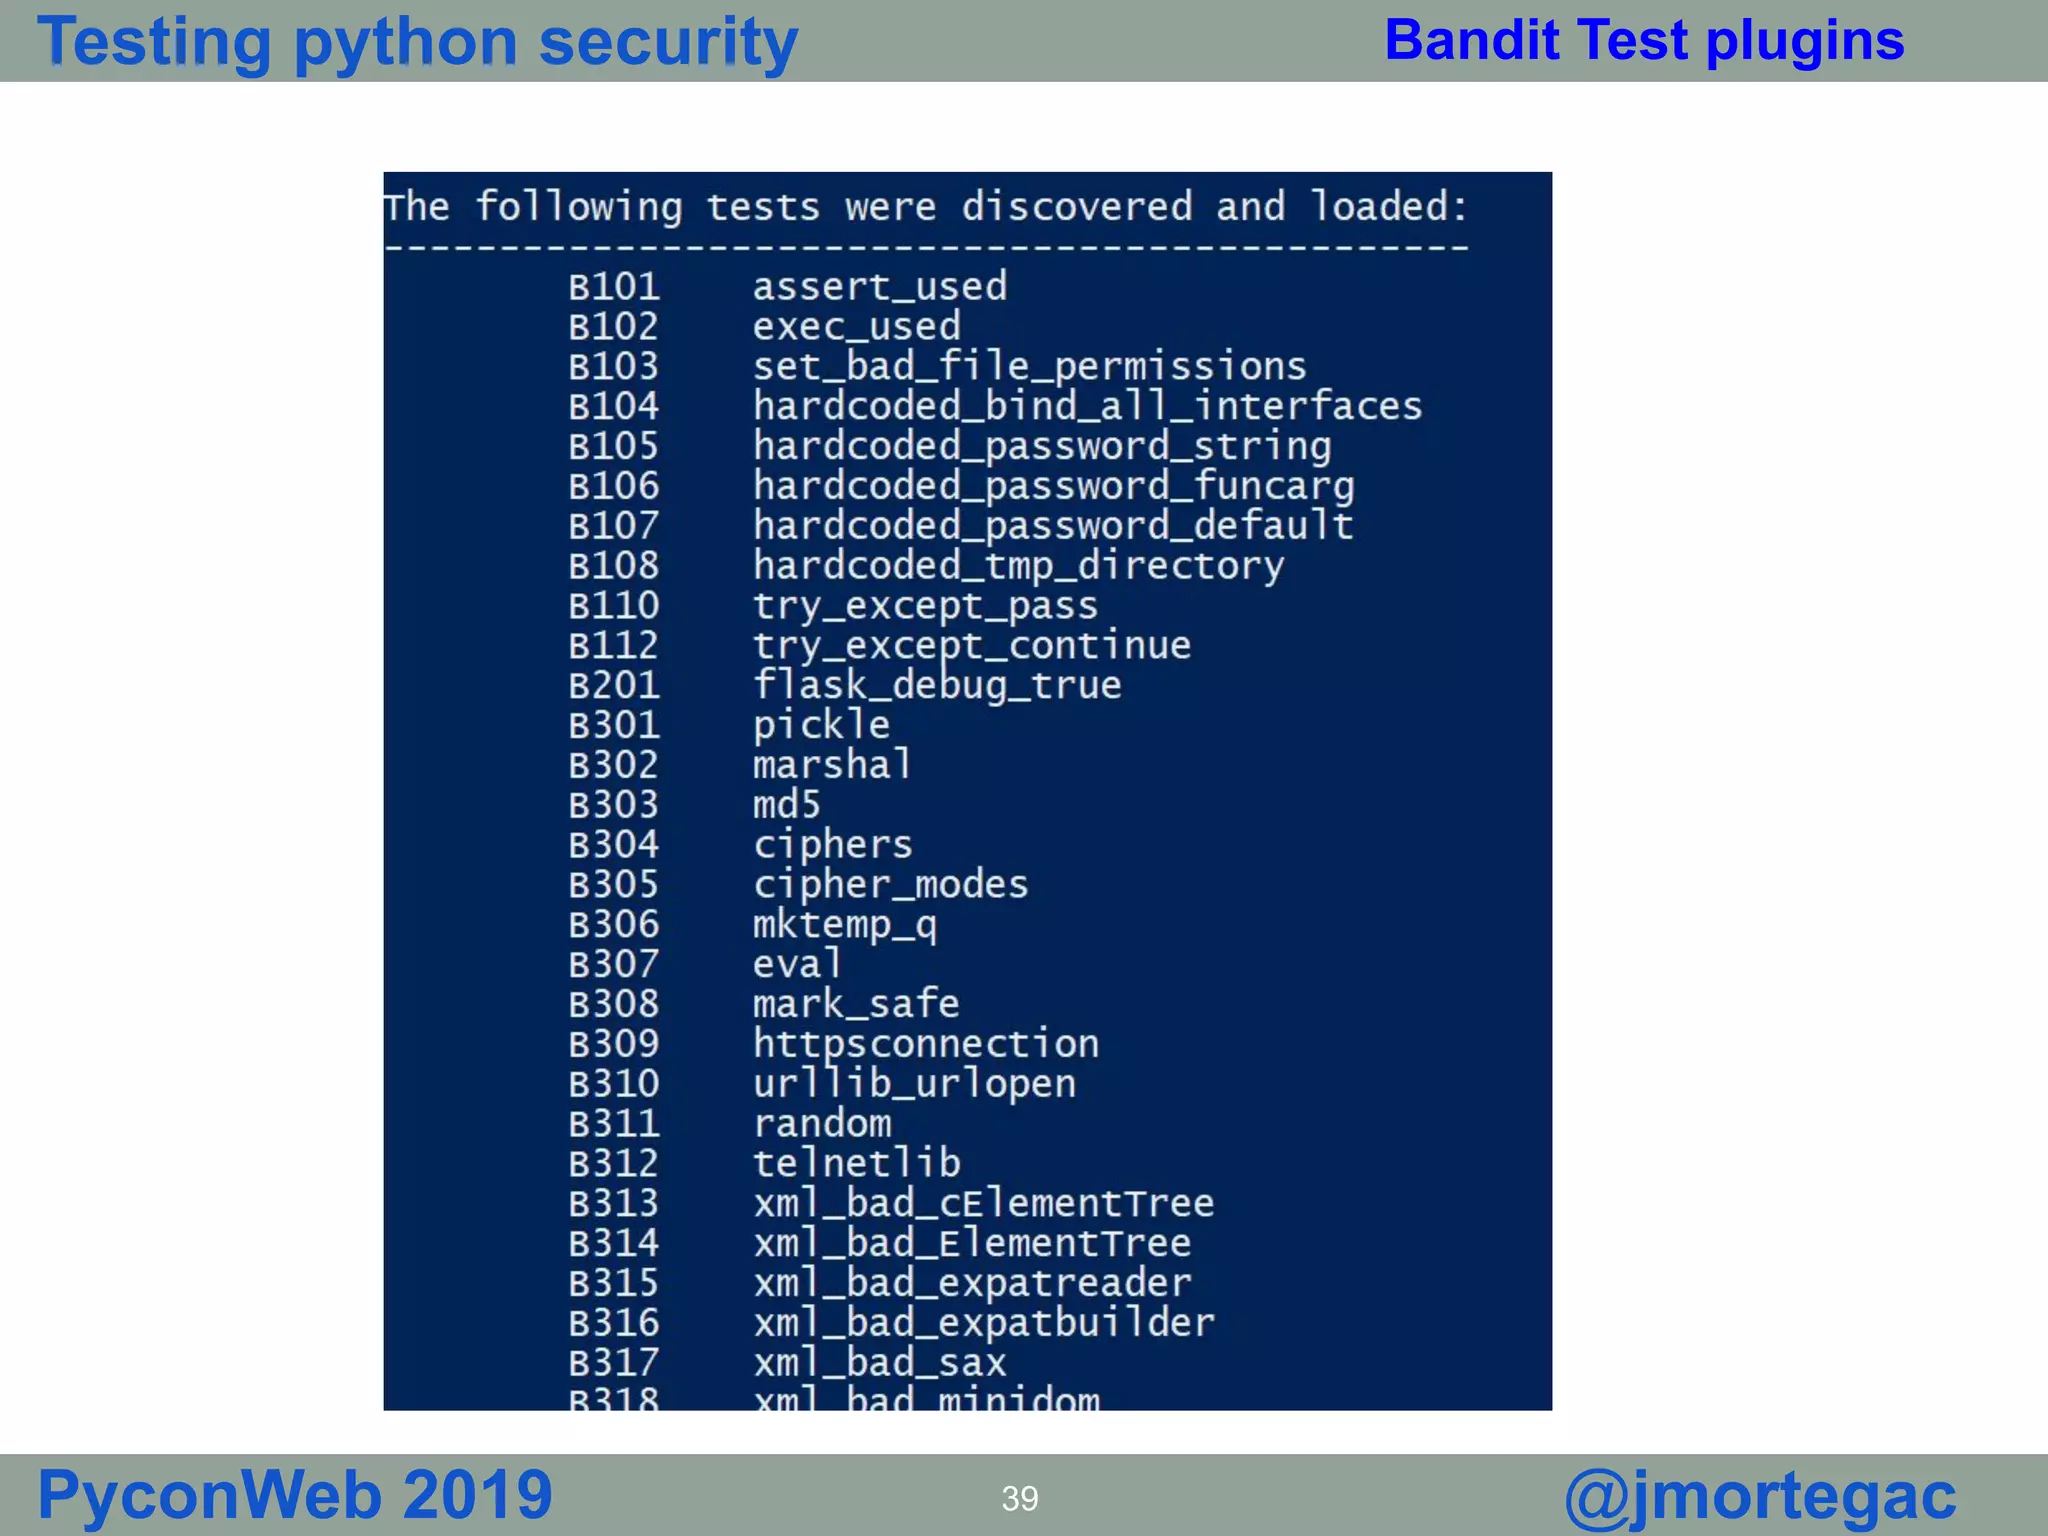Select the telnetlib entry
Viewport: 2048px width, 1536px height.
coord(857,1163)
